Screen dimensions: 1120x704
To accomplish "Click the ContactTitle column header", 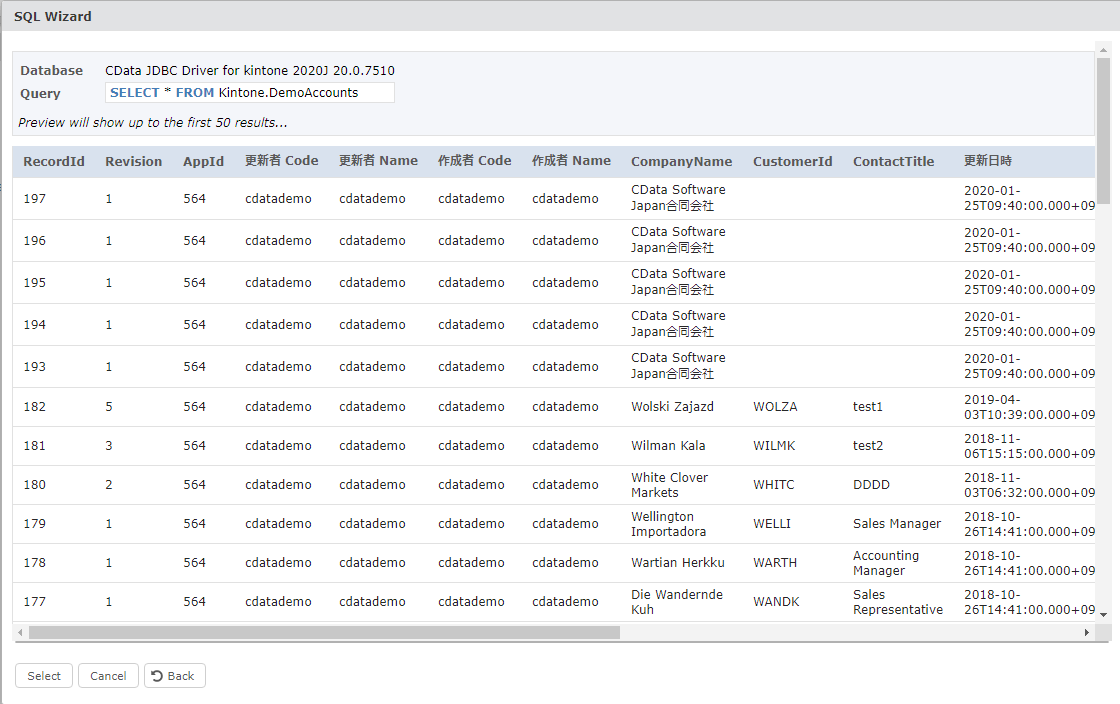I will click(893, 162).
